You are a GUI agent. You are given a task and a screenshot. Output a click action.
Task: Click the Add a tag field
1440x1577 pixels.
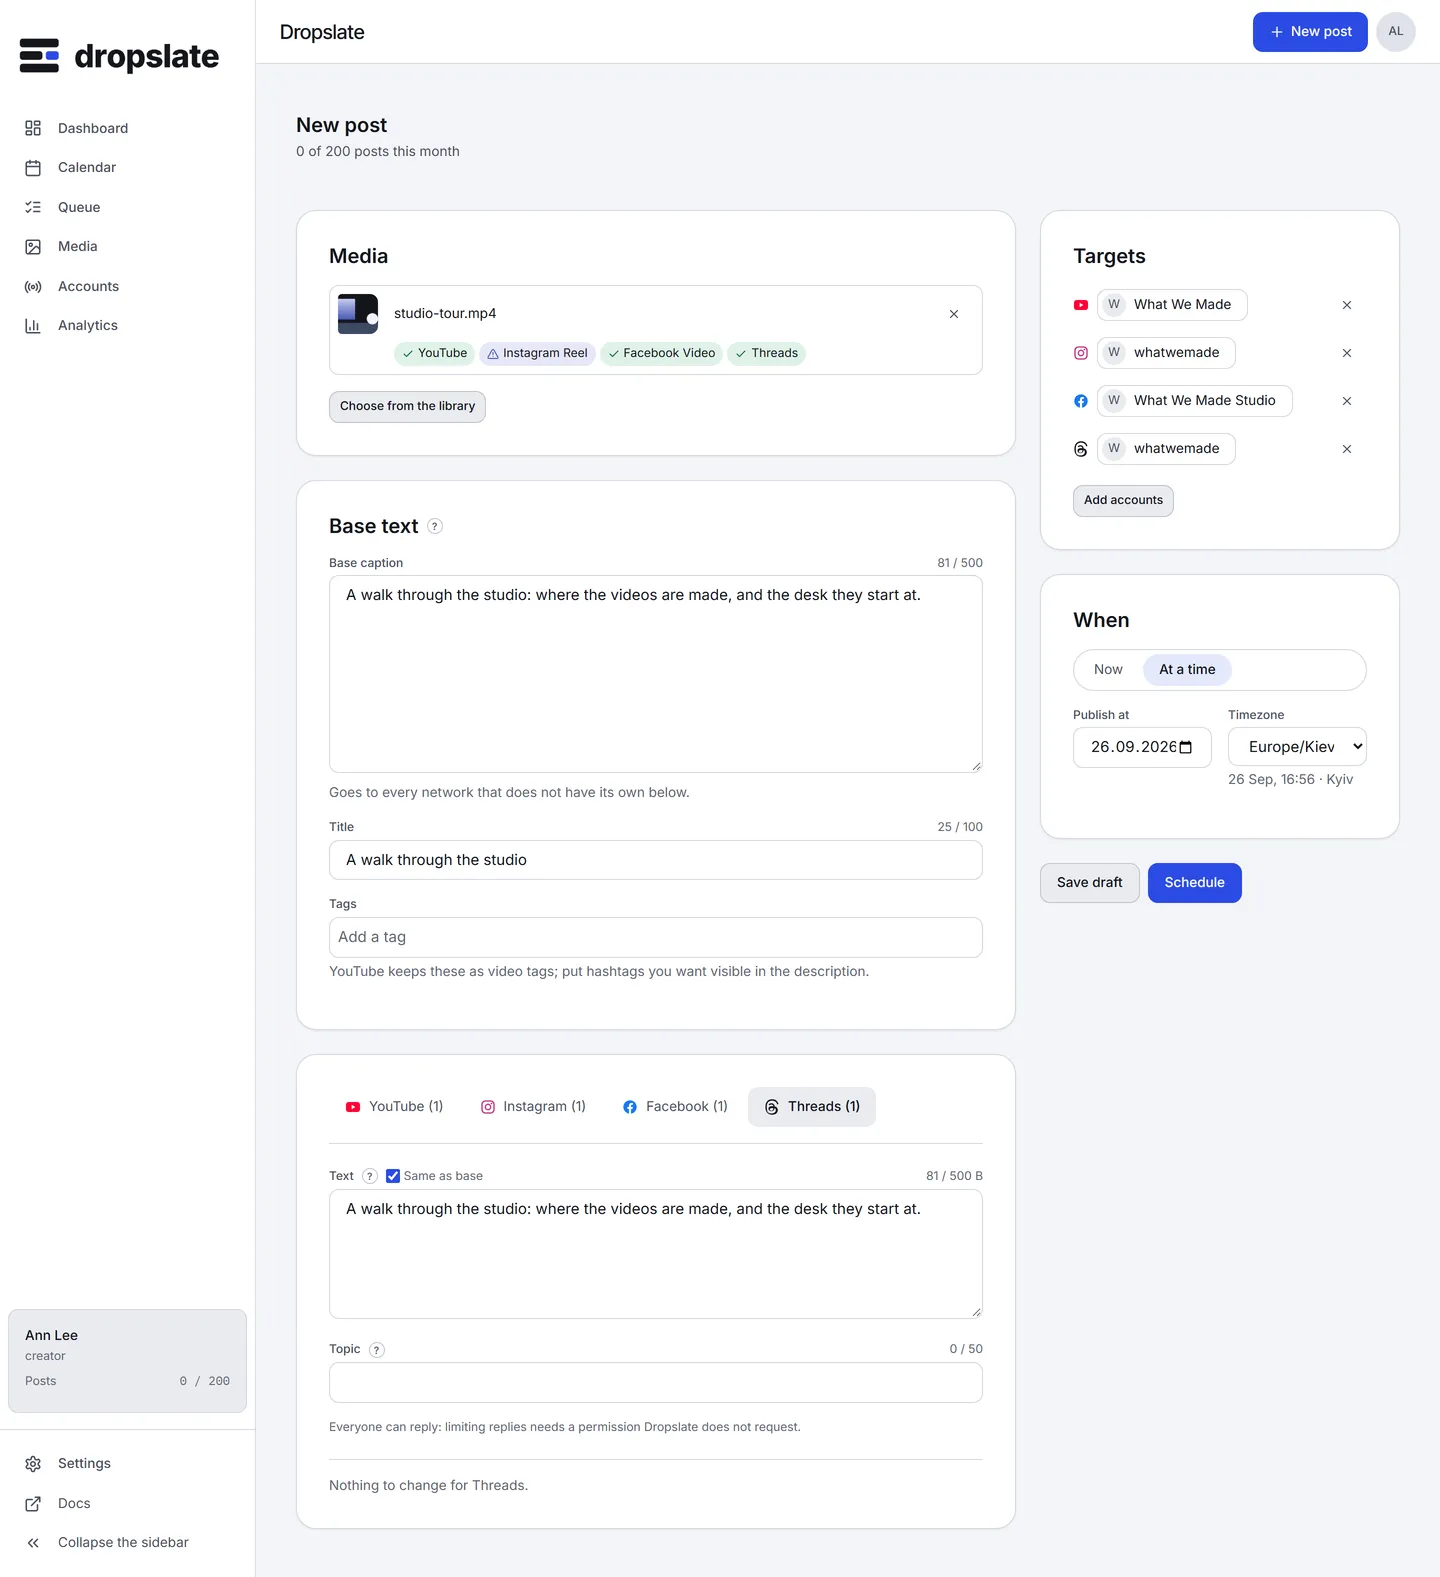point(656,937)
